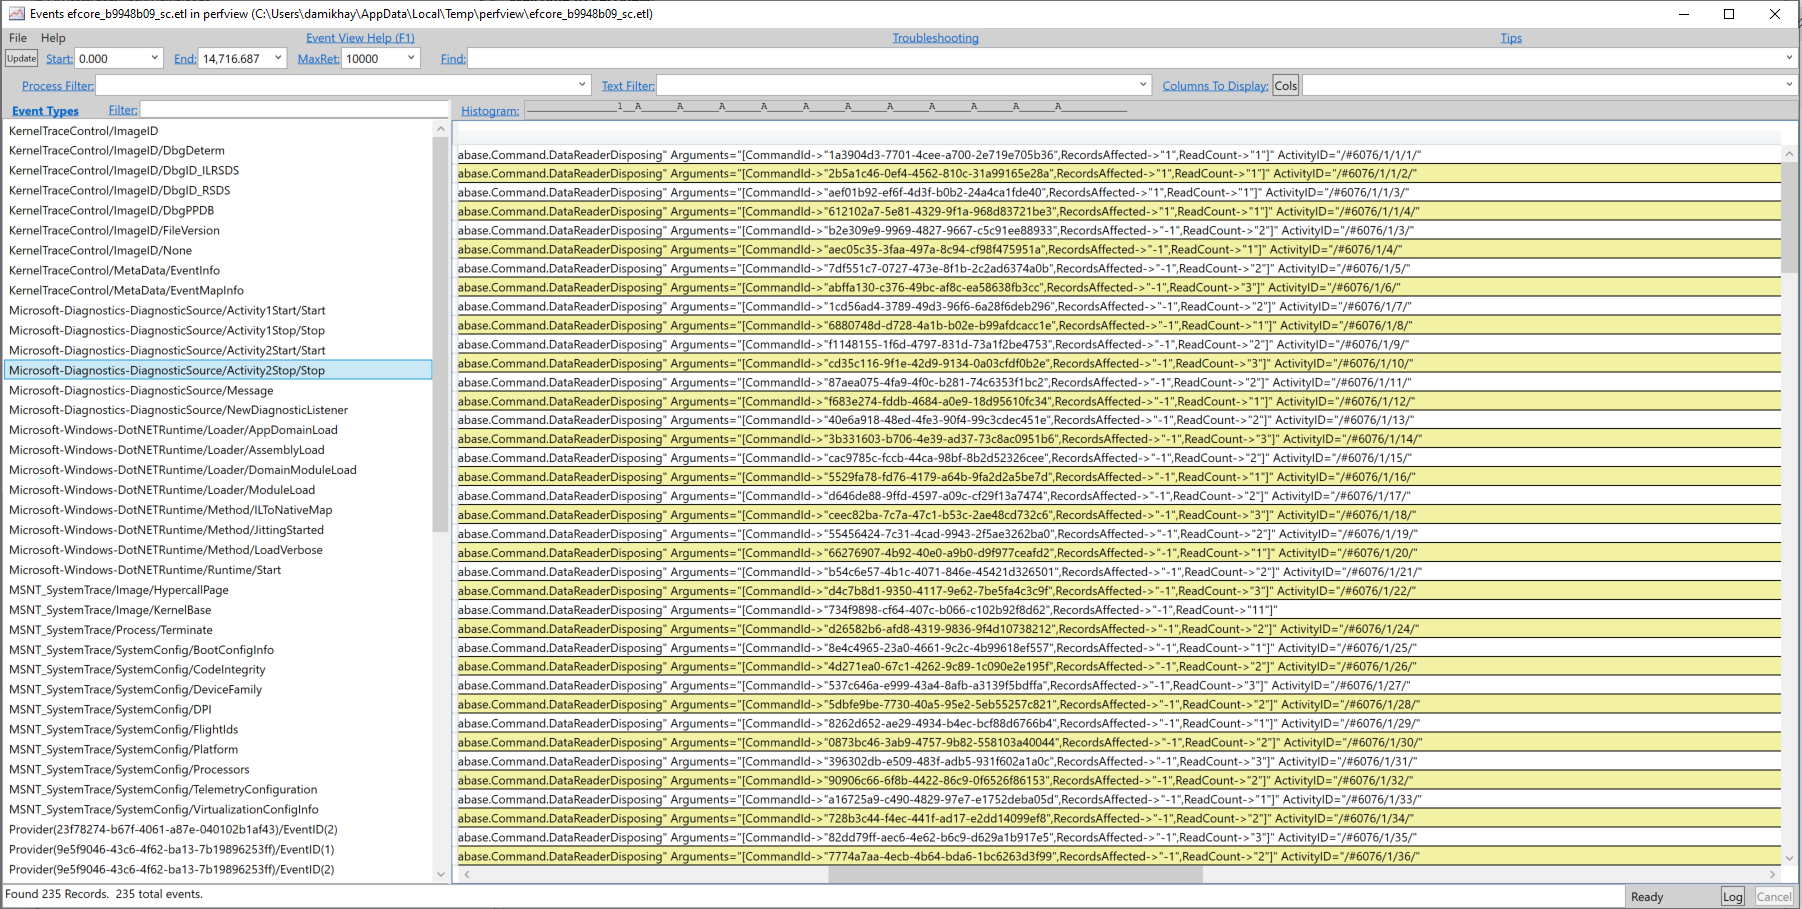Screen dimensions: 1802x909
Task: Click the PerfView icon in the title bar
Action: point(15,13)
